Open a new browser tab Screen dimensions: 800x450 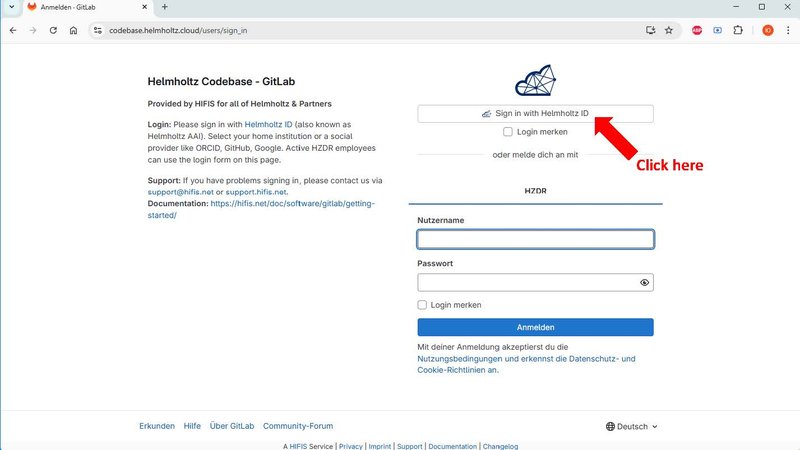tap(164, 7)
